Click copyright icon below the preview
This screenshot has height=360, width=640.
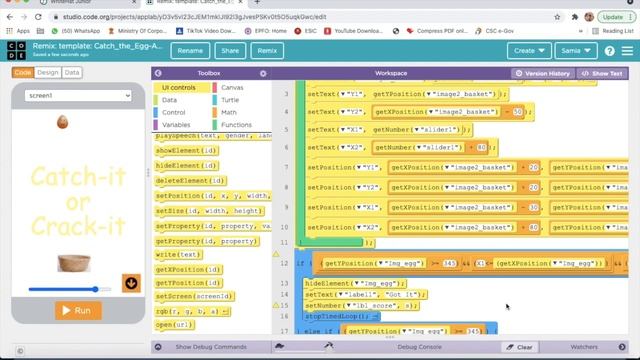(x=20, y=351)
